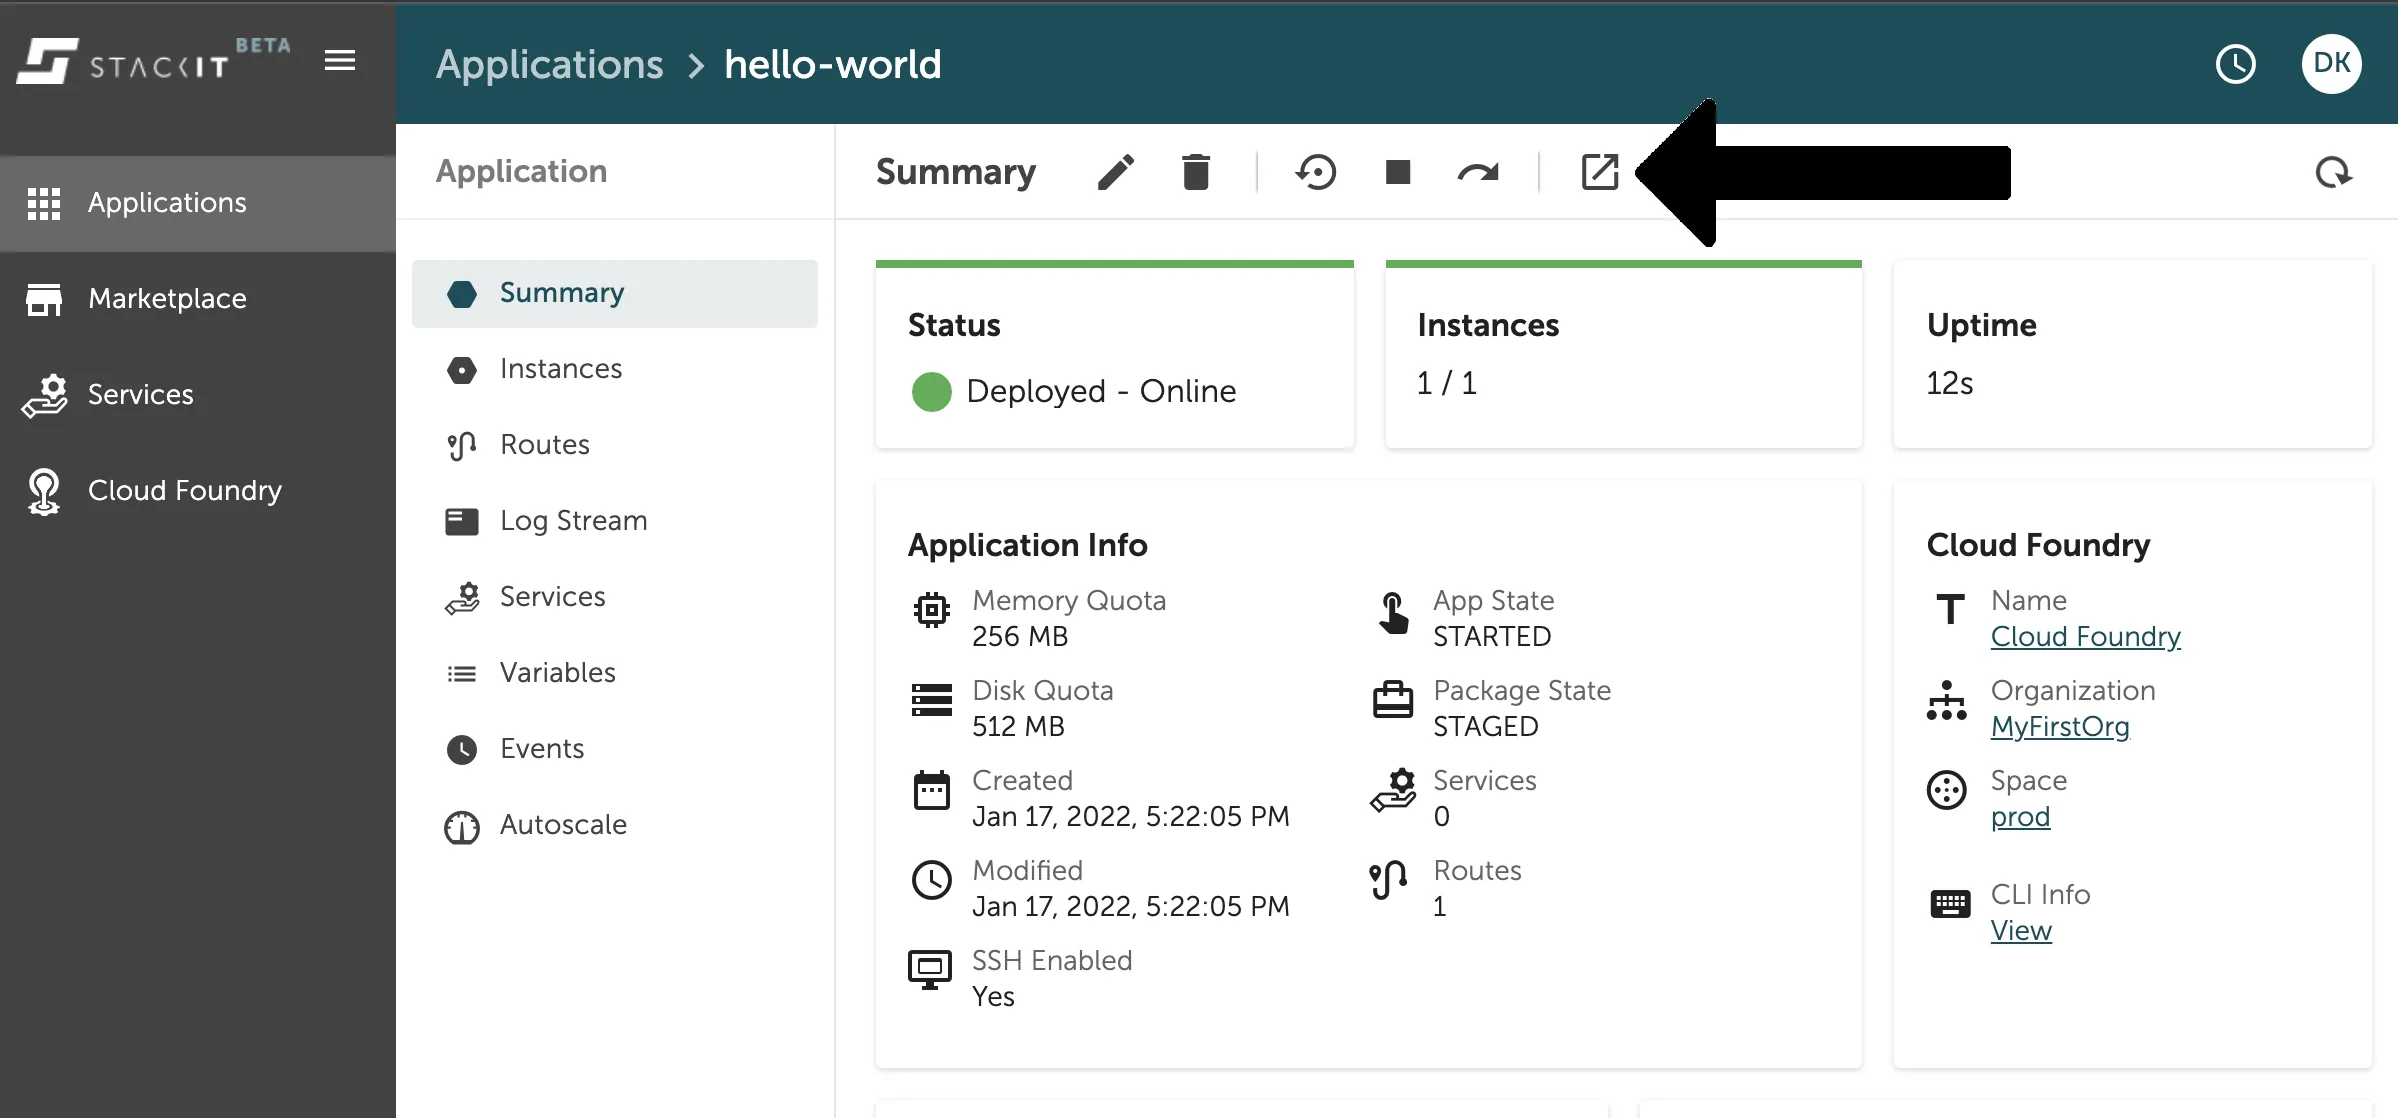Stop the app using the square stop icon
This screenshot has width=2398, height=1118.
coord(1397,172)
